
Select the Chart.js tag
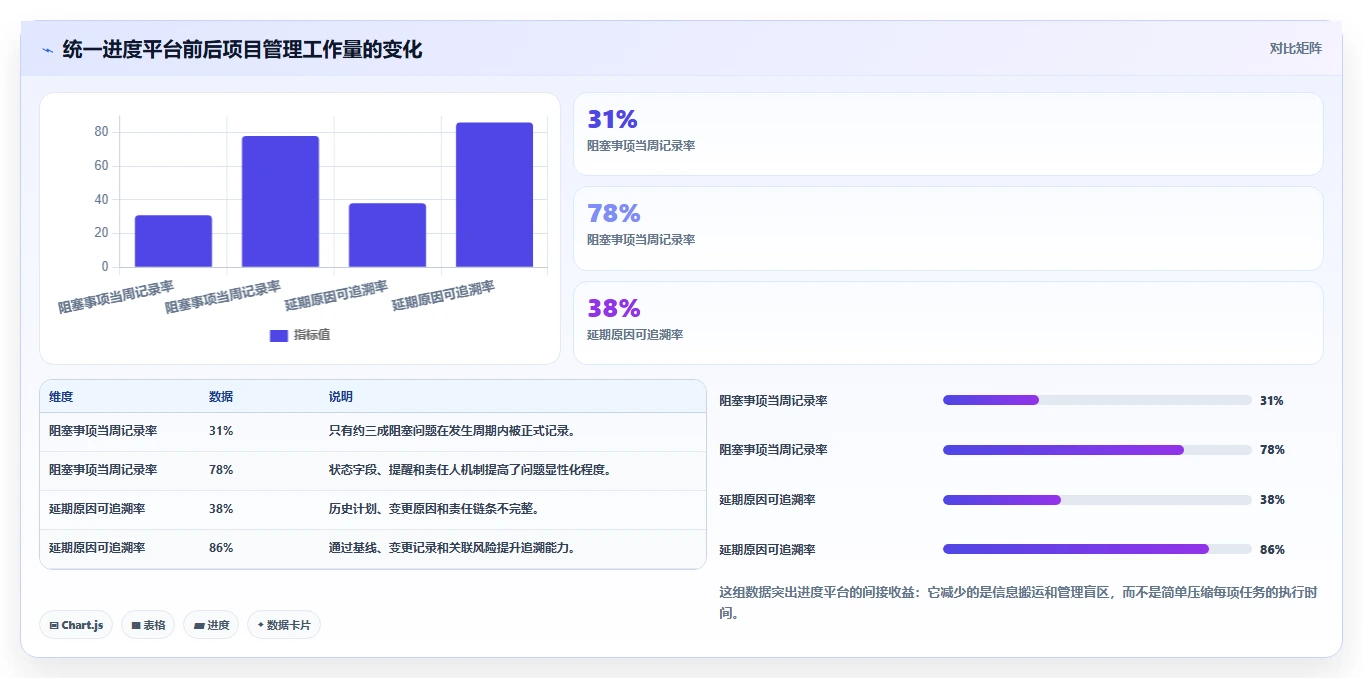tap(77, 625)
